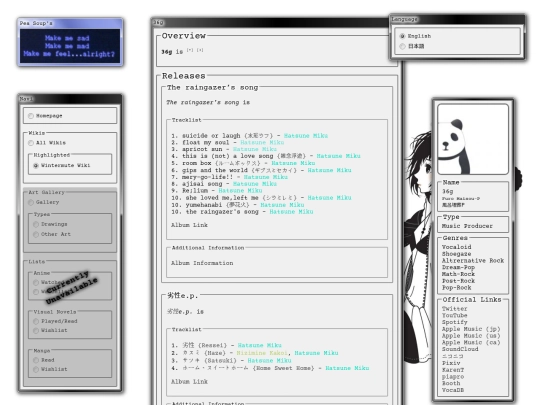Image resolution: width=540 pixels, height=405 pixels.
Task: Open the ニコニコ official link
Action: 453,356
